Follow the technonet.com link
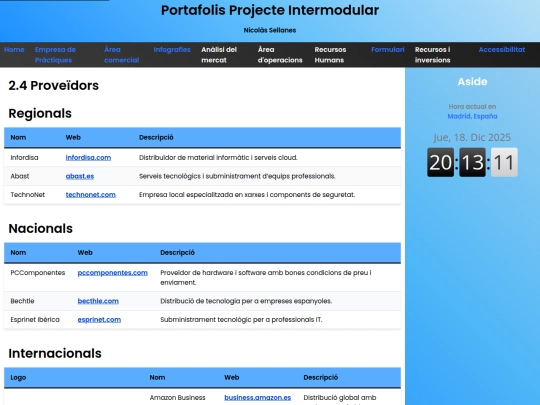Image resolution: width=540 pixels, height=405 pixels. click(91, 195)
